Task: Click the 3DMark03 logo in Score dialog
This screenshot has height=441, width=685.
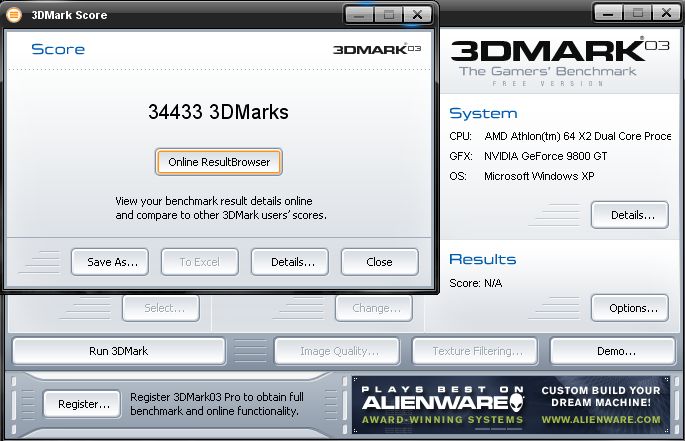Action: pos(377,49)
